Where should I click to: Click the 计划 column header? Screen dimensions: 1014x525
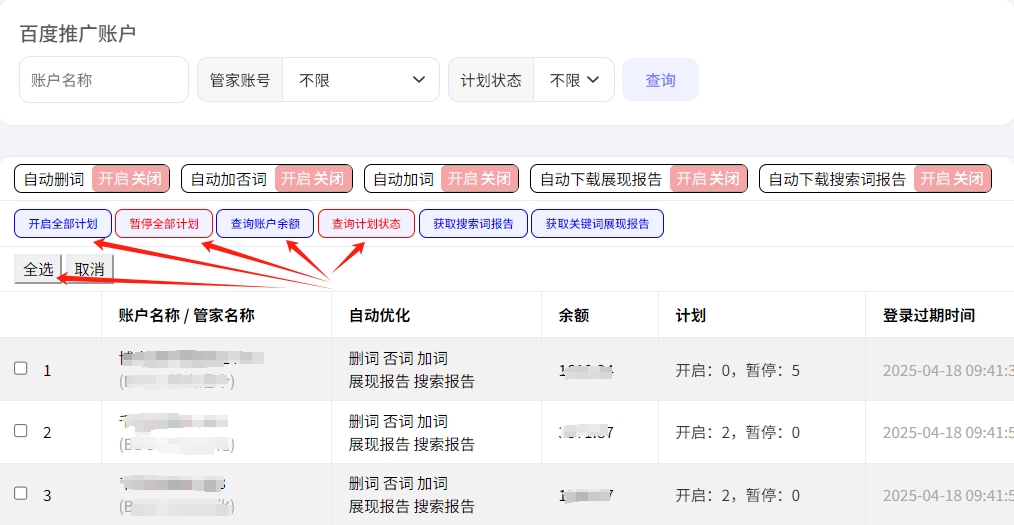690,315
